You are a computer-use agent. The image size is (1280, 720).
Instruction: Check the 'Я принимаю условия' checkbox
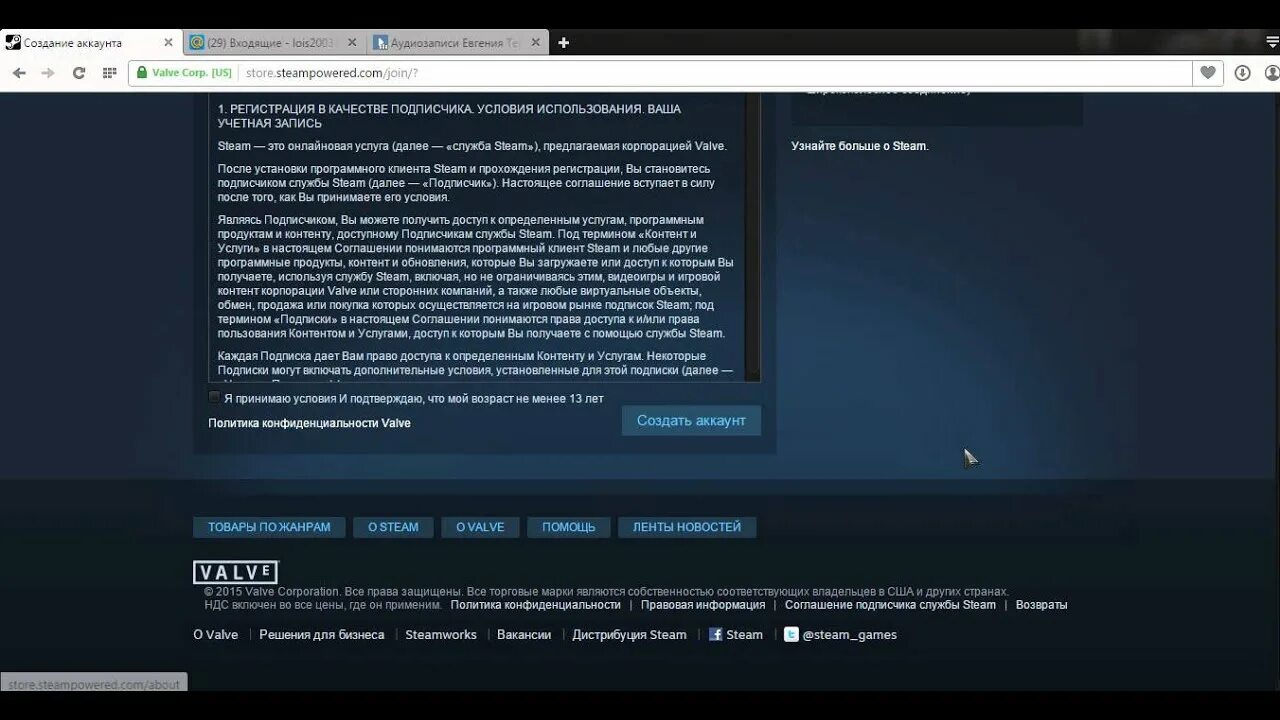tap(214, 397)
